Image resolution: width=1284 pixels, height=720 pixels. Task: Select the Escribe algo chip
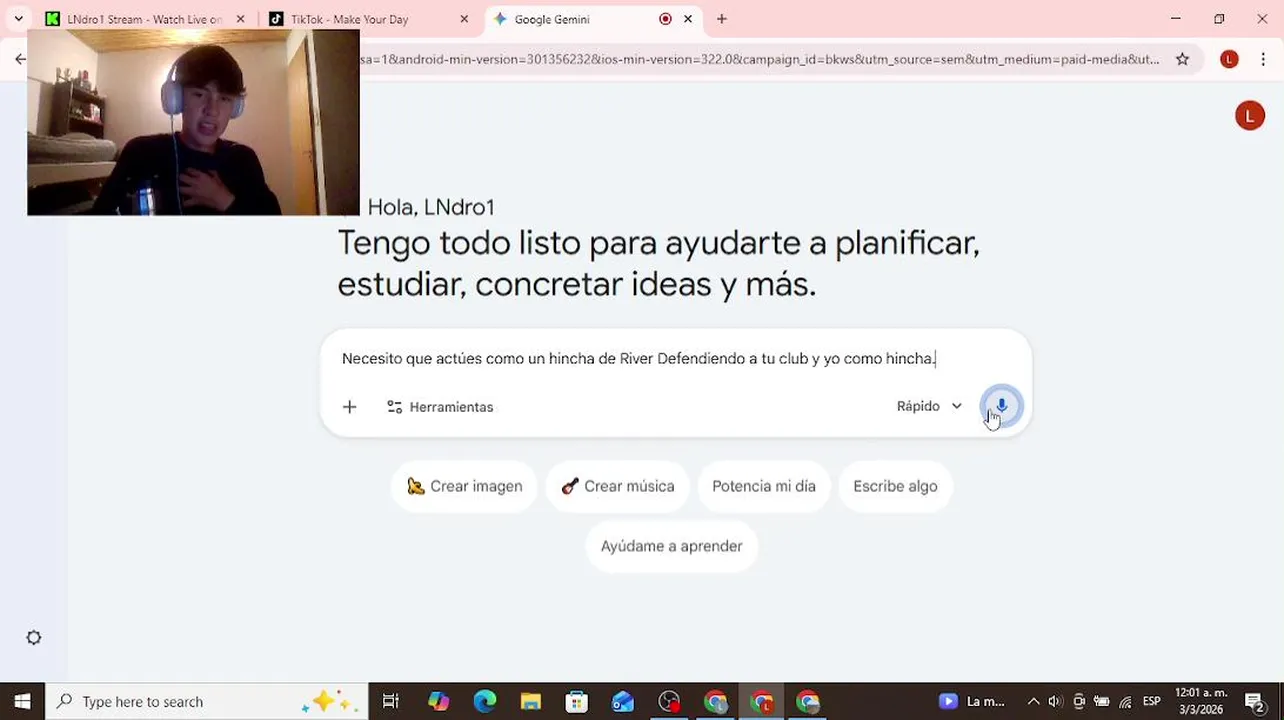coord(895,486)
